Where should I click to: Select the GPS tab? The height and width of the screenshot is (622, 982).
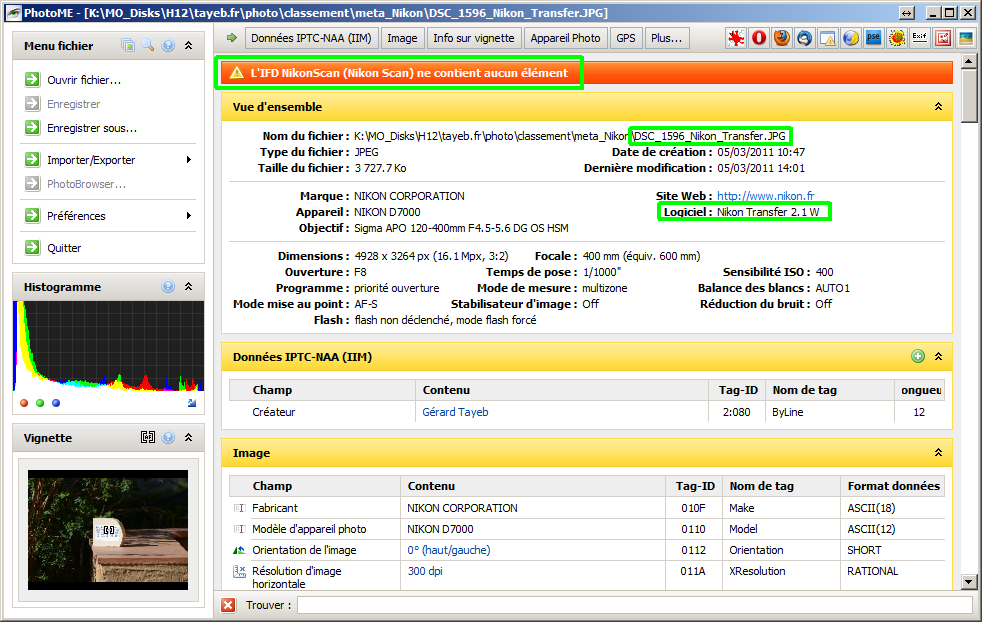(626, 38)
